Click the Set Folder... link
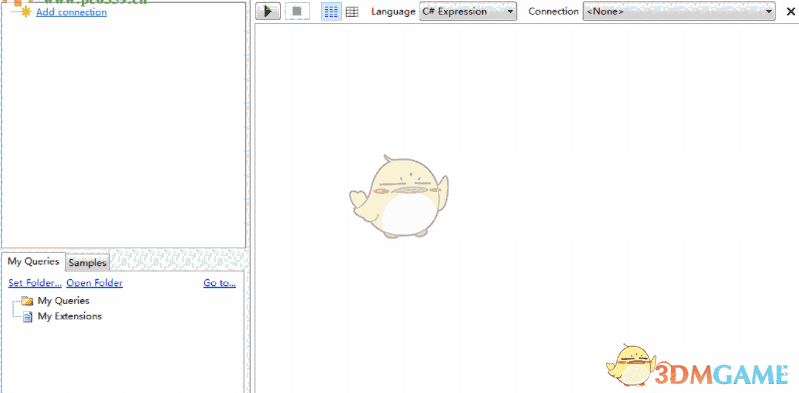Image resolution: width=799 pixels, height=393 pixels. 35,283
